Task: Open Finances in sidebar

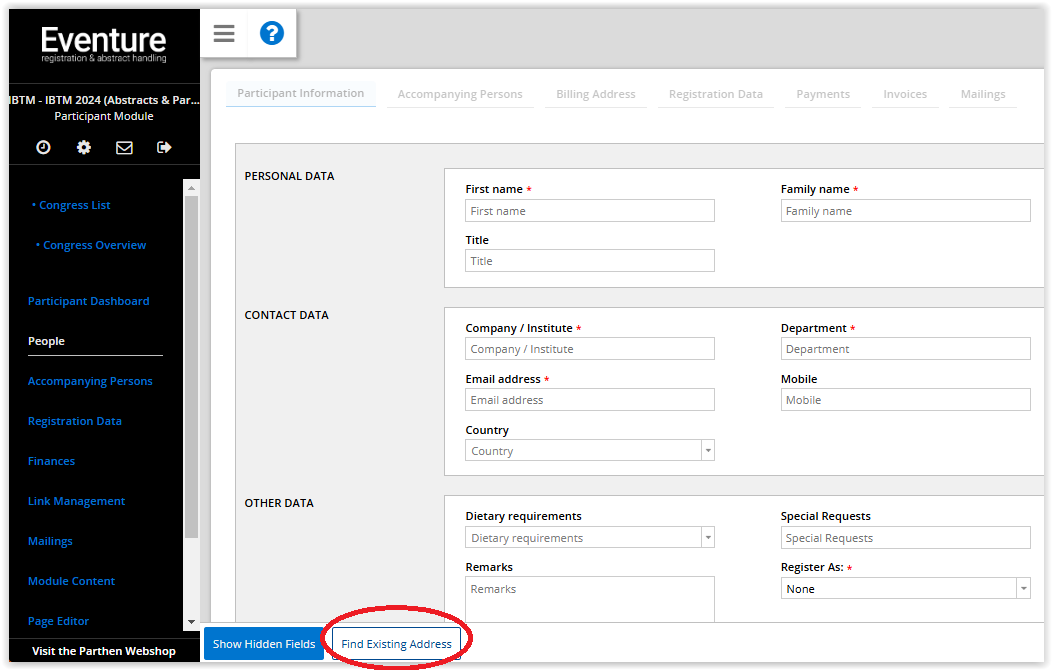Action: [51, 461]
